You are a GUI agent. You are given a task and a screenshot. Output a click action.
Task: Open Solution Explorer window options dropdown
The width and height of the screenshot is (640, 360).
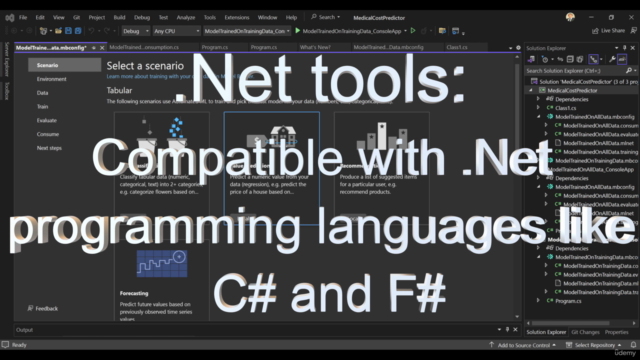(x=616, y=48)
